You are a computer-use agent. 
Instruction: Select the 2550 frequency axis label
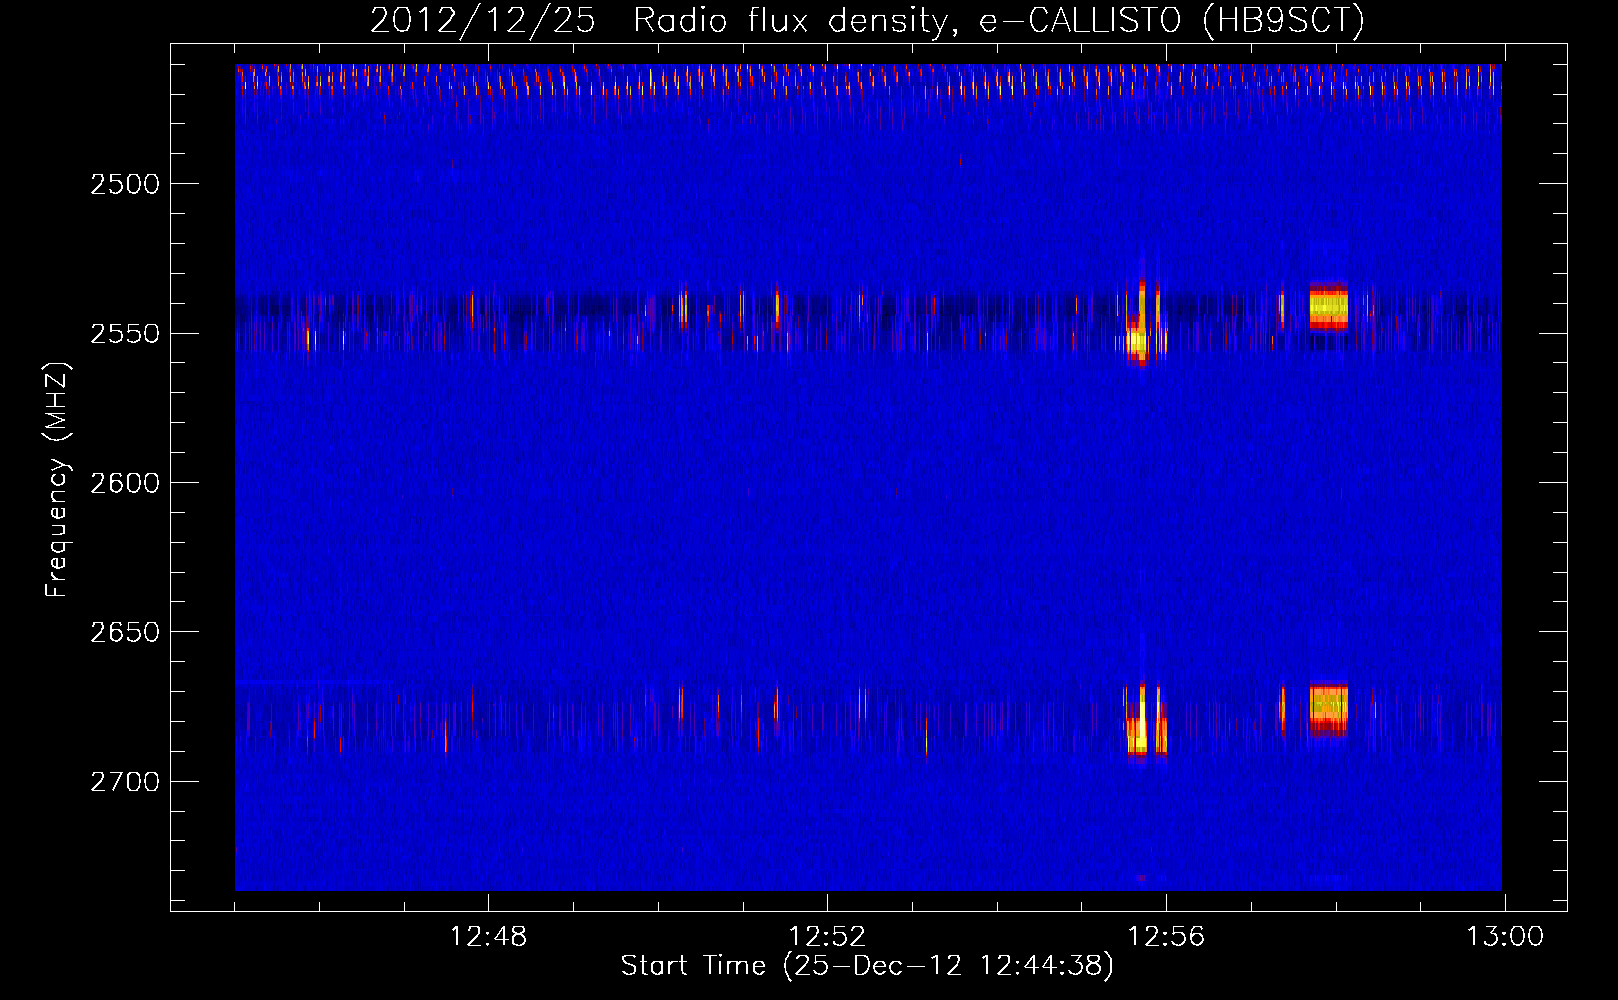pyautogui.click(x=125, y=334)
